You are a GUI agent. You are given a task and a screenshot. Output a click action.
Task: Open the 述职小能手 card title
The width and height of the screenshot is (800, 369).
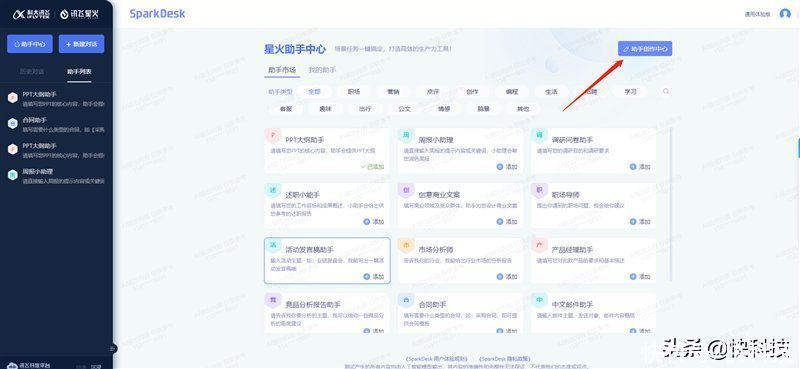tap(302, 195)
